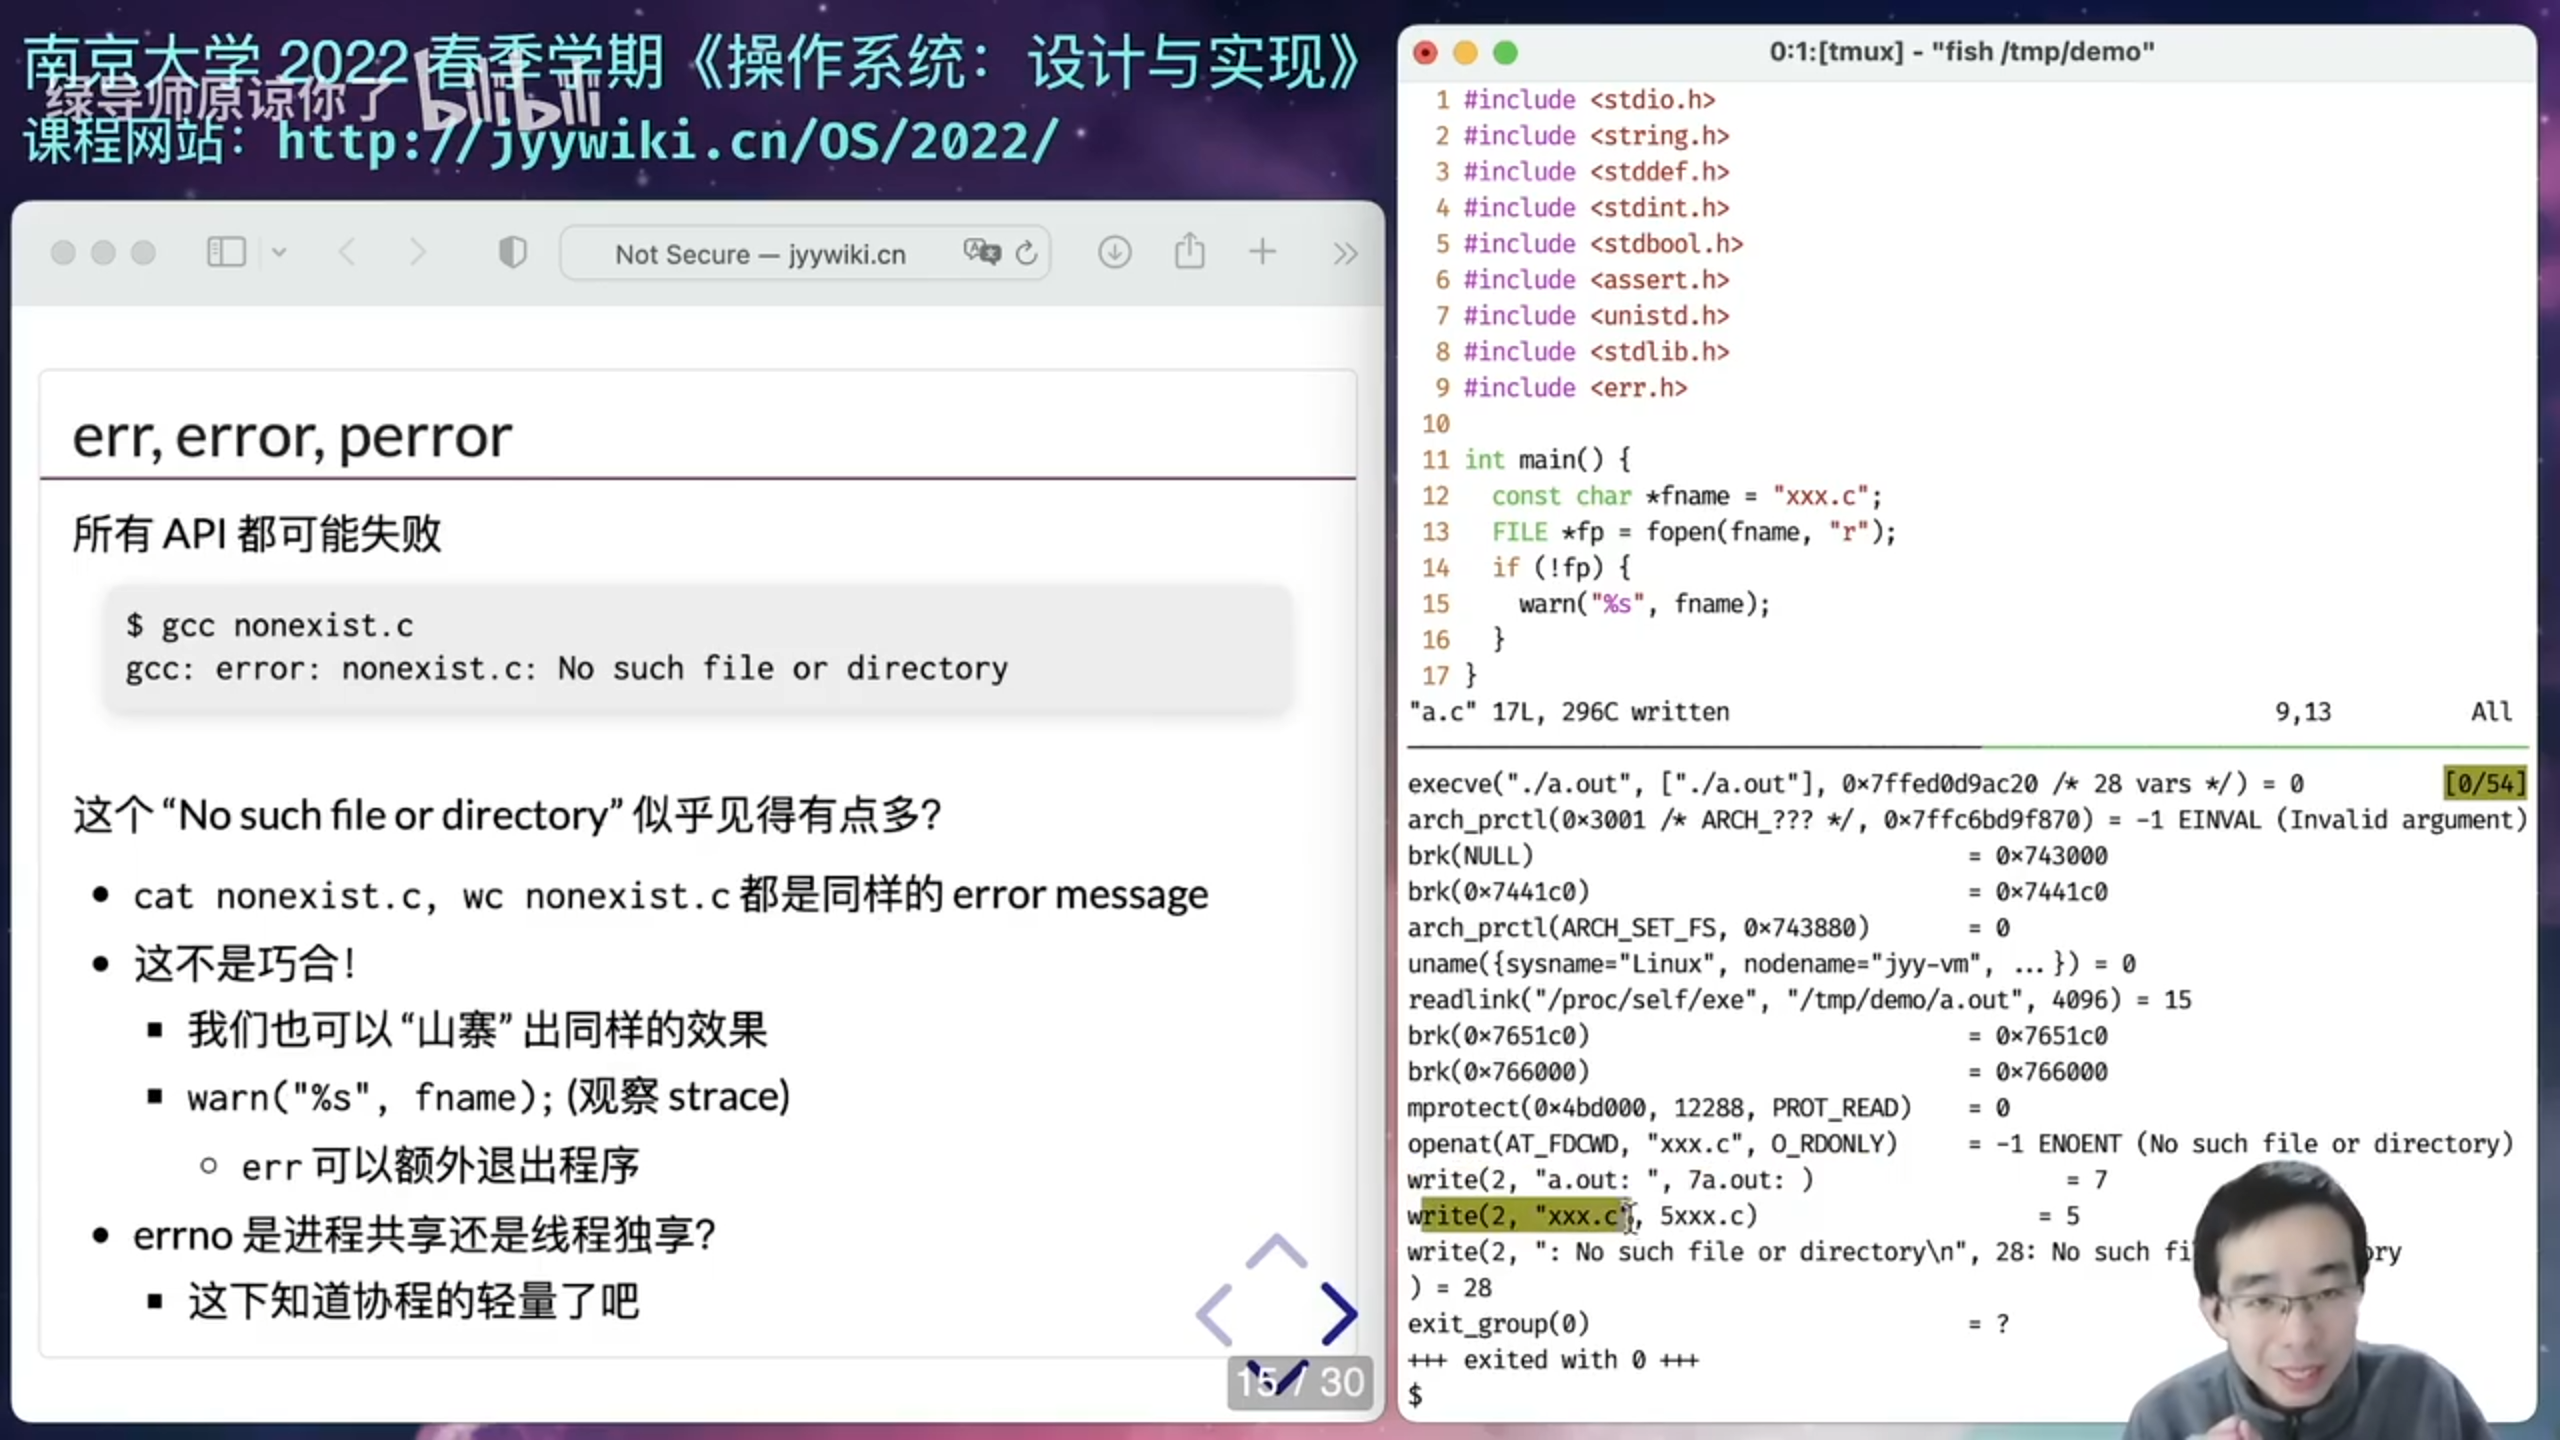Viewport: 2560px width, 1440px height.
Task: Translate the page with the translate icon
Action: 981,252
